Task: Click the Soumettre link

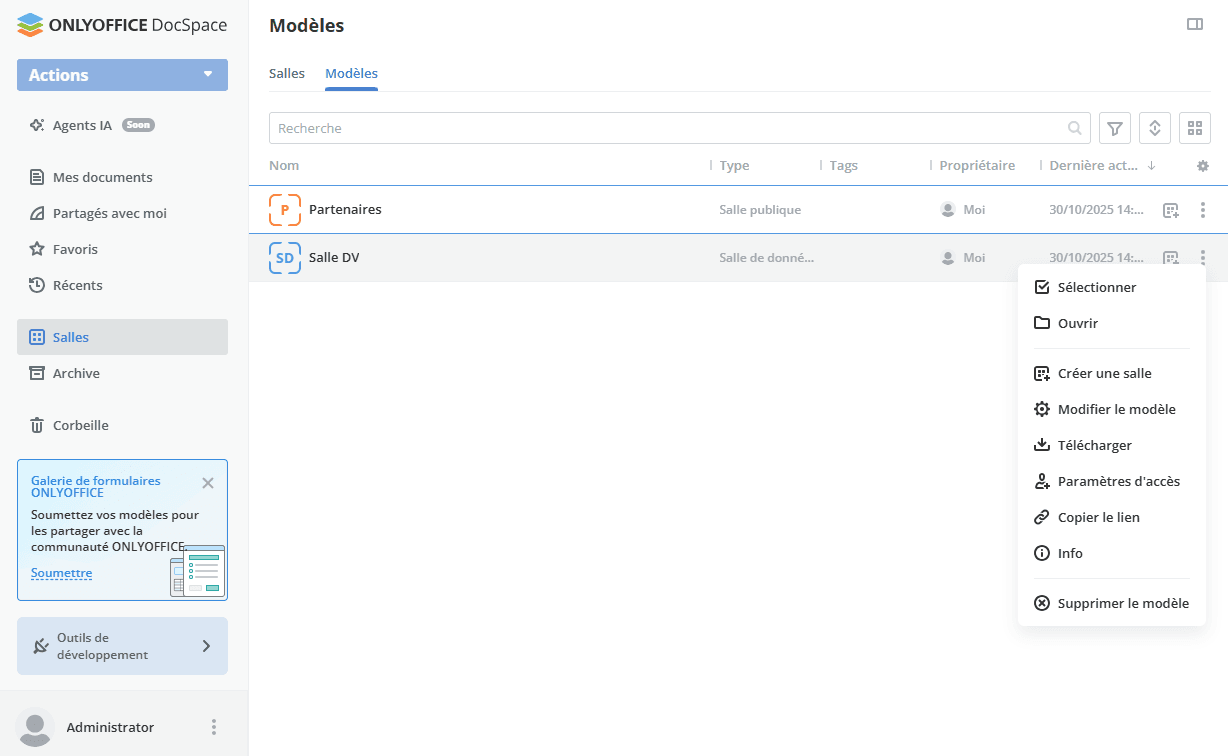Action: tap(61, 573)
